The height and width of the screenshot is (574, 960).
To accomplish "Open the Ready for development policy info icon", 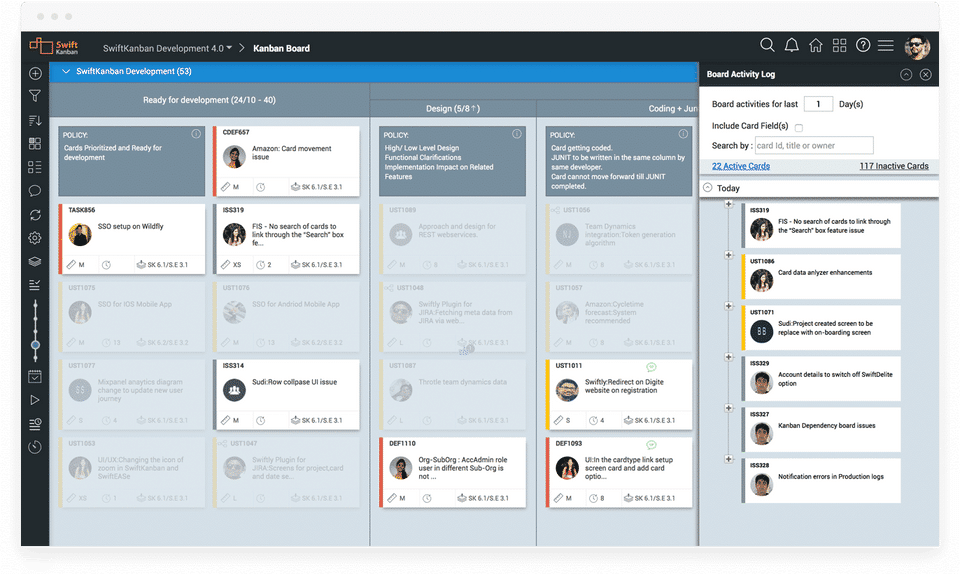I will 196,134.
